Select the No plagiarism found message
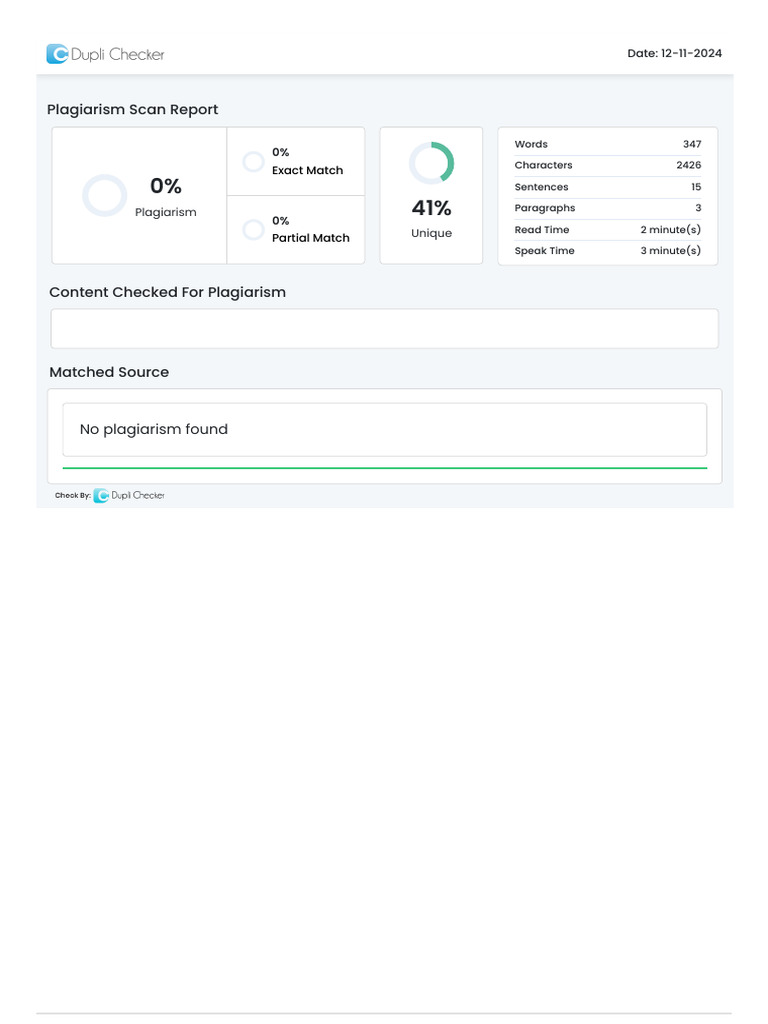This screenshot has width=768, height=1024. (153, 429)
